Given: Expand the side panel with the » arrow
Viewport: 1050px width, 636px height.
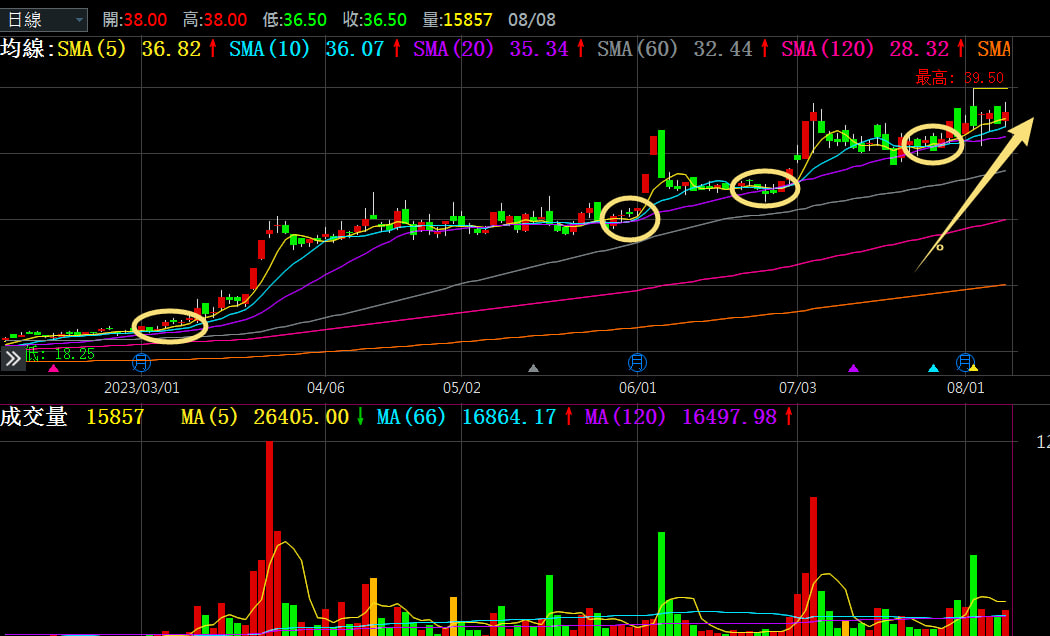Looking at the screenshot, I should 12,359.
